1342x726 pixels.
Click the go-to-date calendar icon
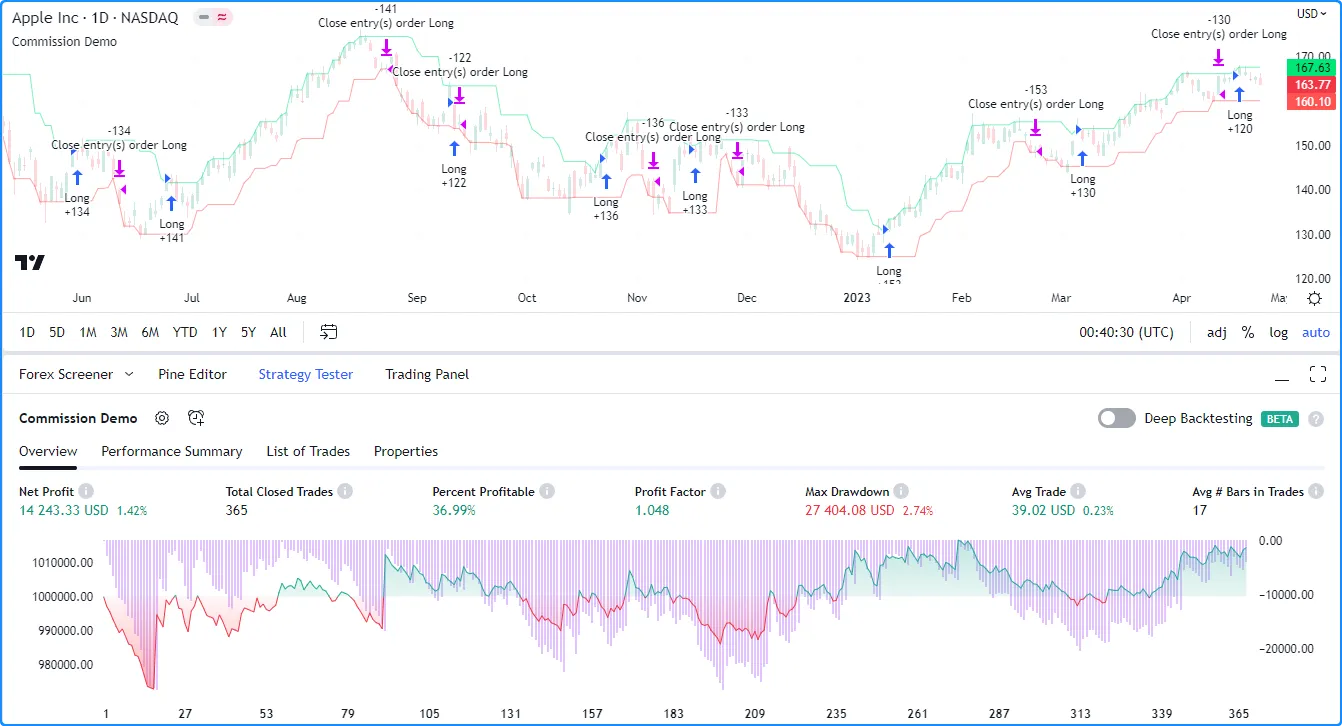point(329,332)
